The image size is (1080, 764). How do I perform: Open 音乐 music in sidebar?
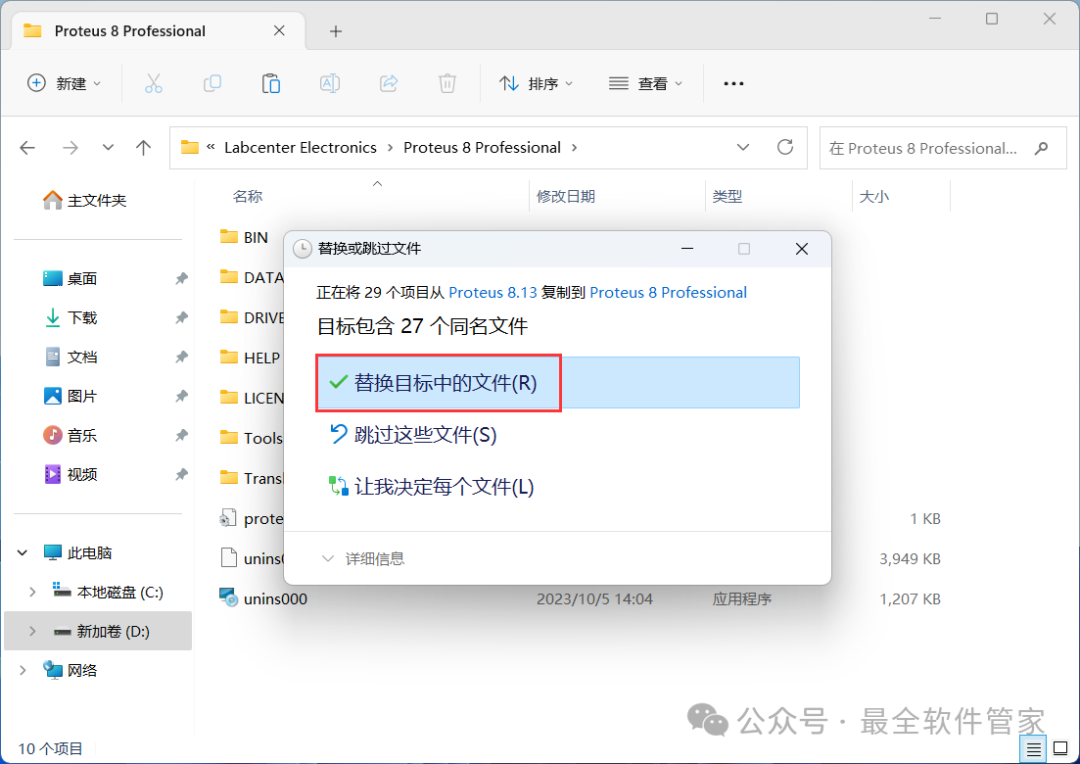click(70, 435)
